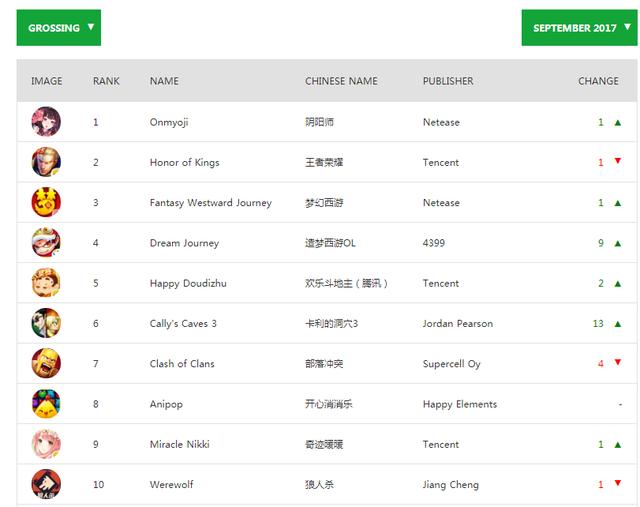This screenshot has width=640, height=507.
Task: Click the Dream Journey game icon
Action: point(46,242)
